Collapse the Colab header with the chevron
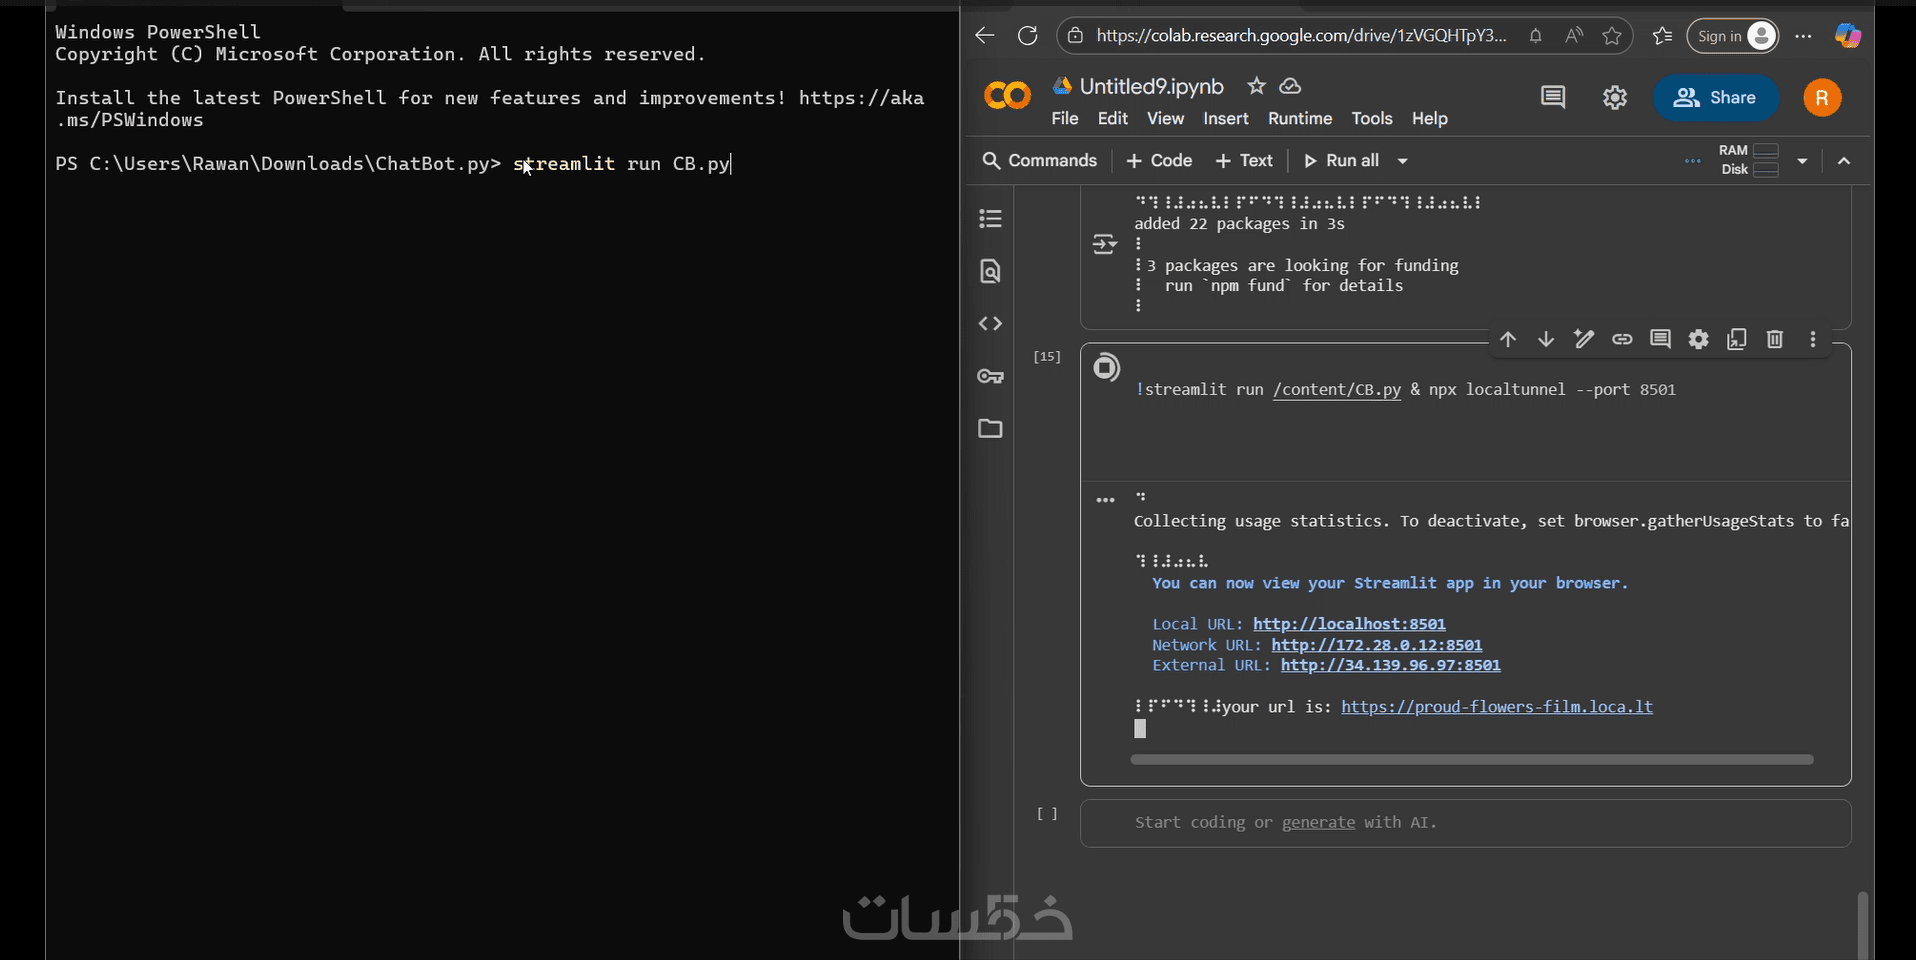 tap(1844, 160)
